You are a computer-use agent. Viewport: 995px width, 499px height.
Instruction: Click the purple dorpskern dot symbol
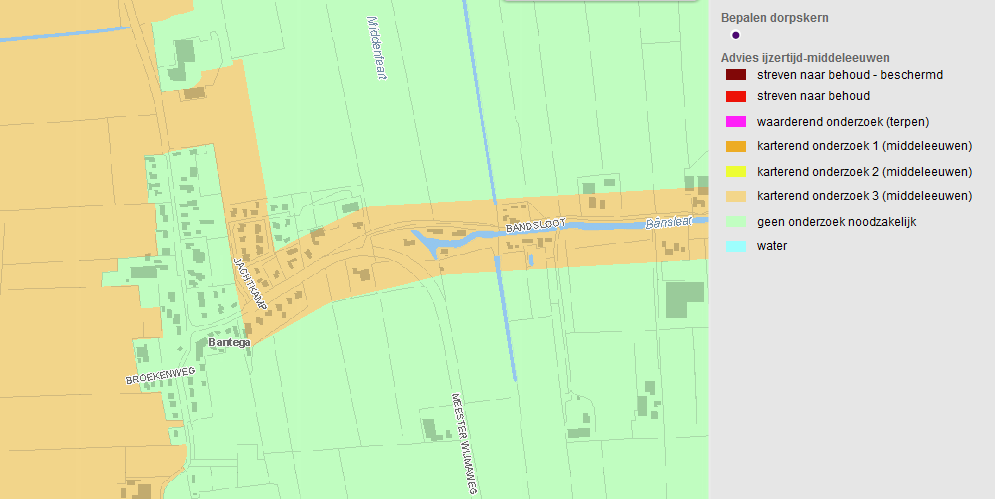click(735, 36)
